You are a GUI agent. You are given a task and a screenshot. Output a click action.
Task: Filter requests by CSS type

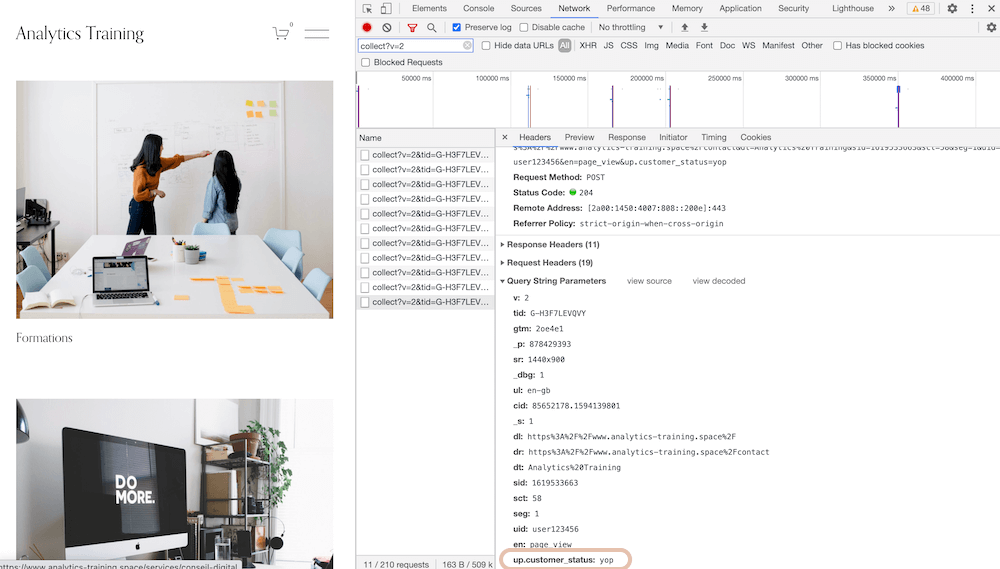(629, 45)
